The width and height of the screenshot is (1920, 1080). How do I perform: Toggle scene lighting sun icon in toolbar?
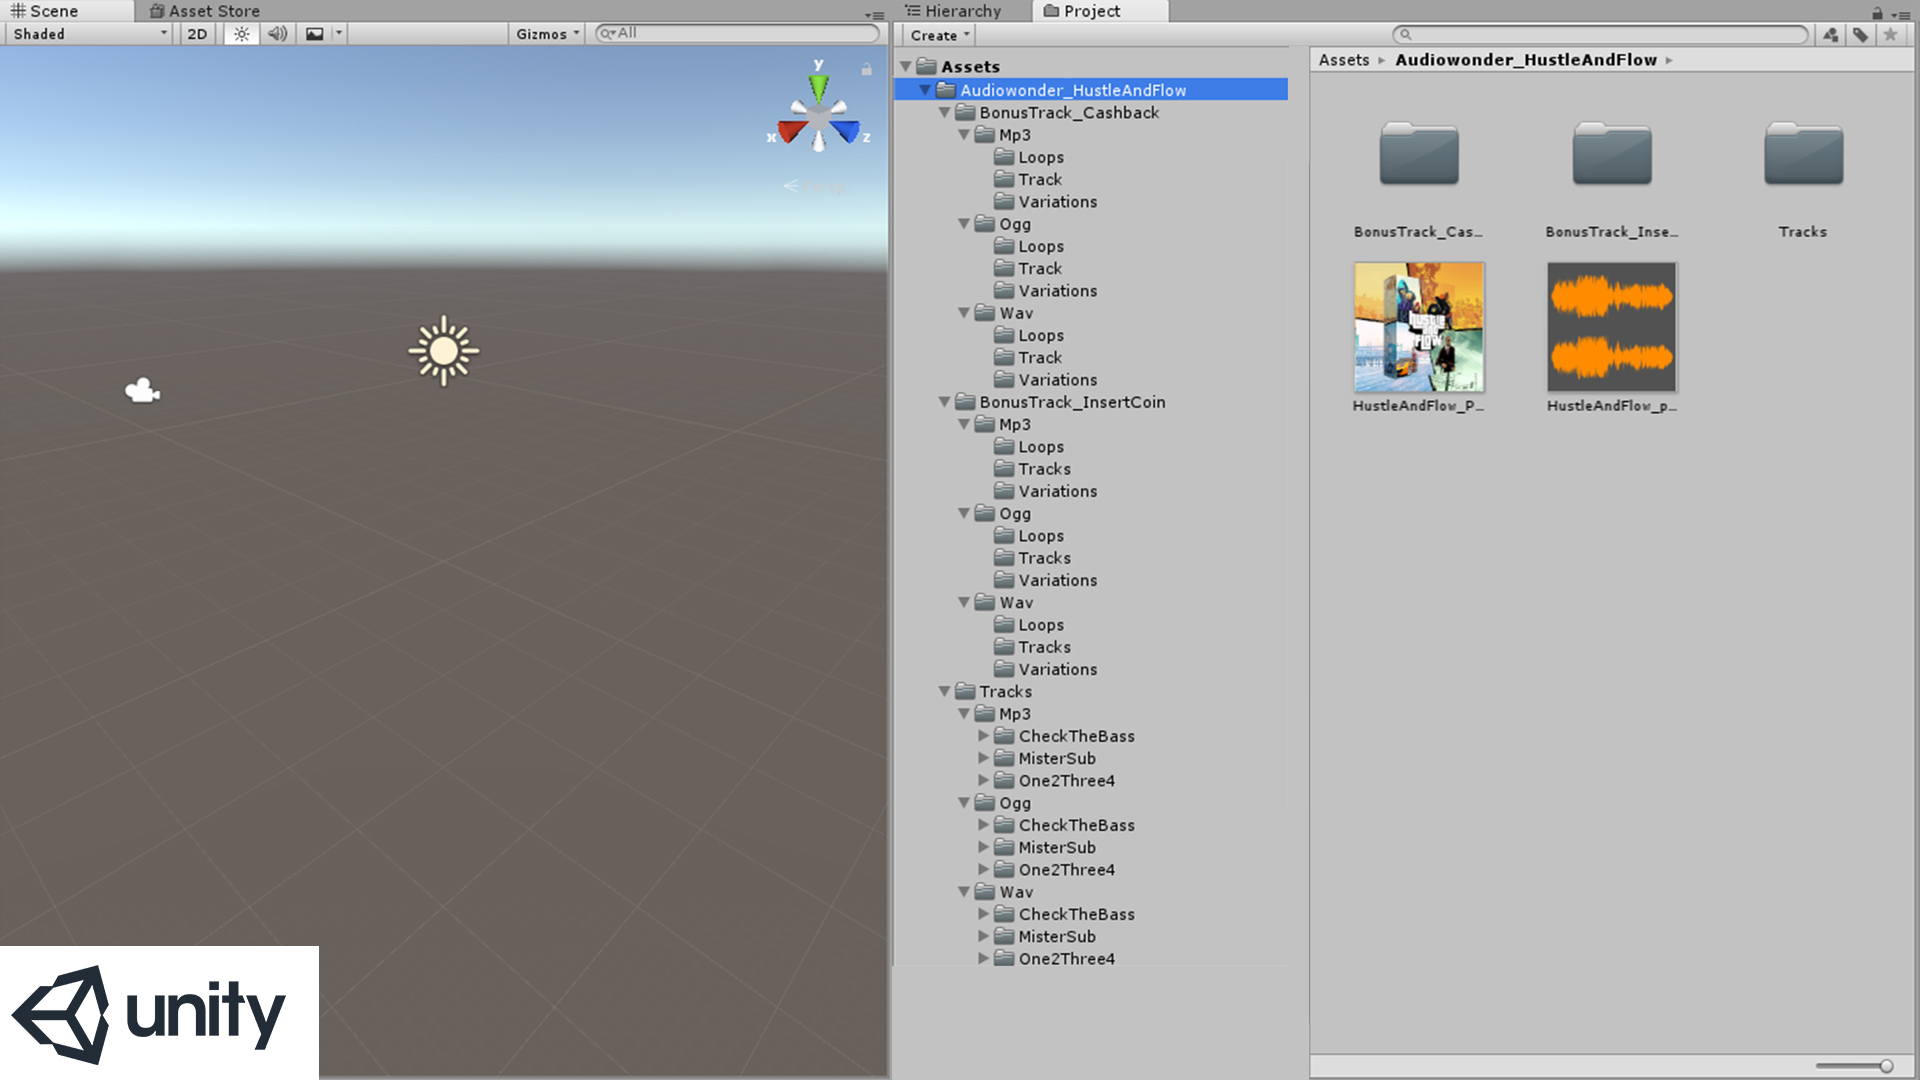point(242,34)
